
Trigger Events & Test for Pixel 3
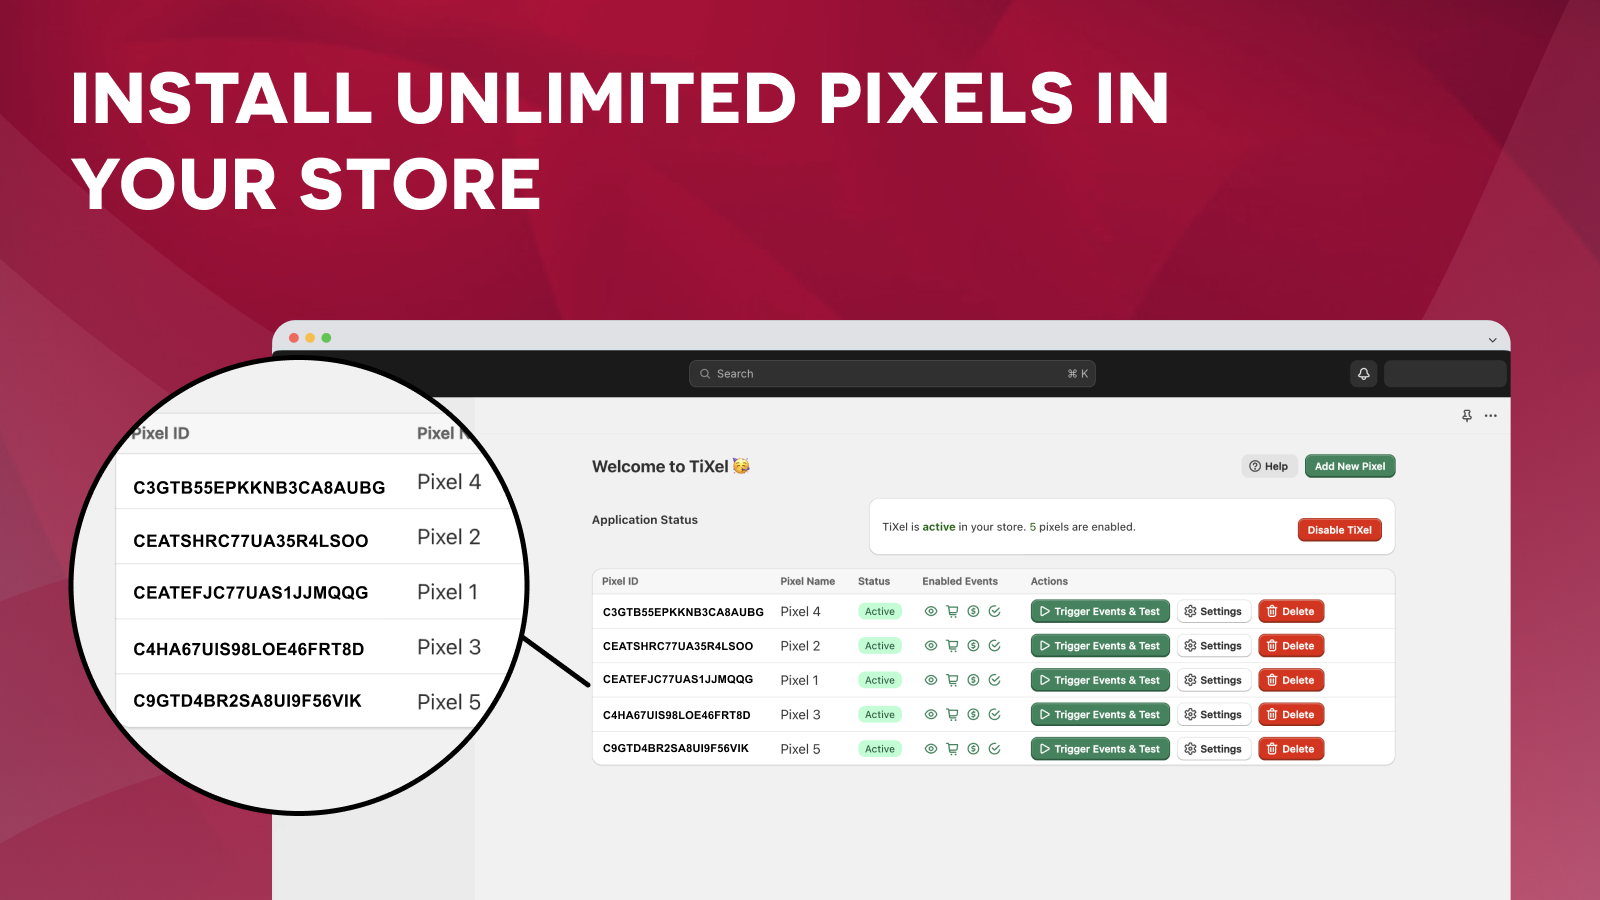1100,714
